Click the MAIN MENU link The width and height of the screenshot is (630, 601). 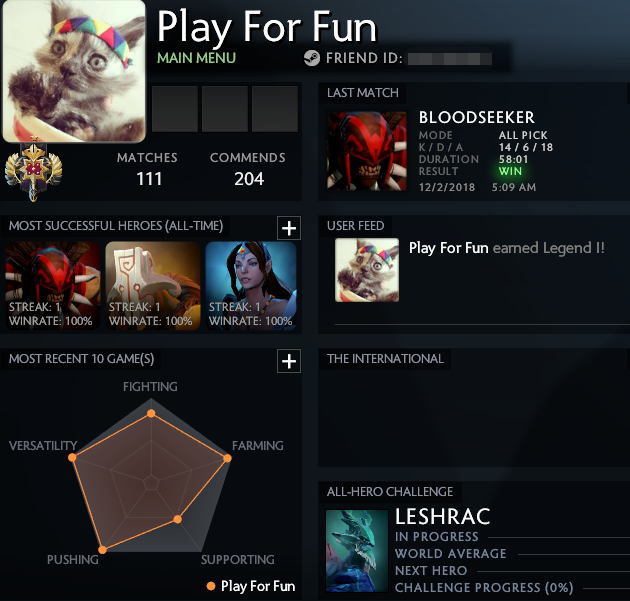196,58
